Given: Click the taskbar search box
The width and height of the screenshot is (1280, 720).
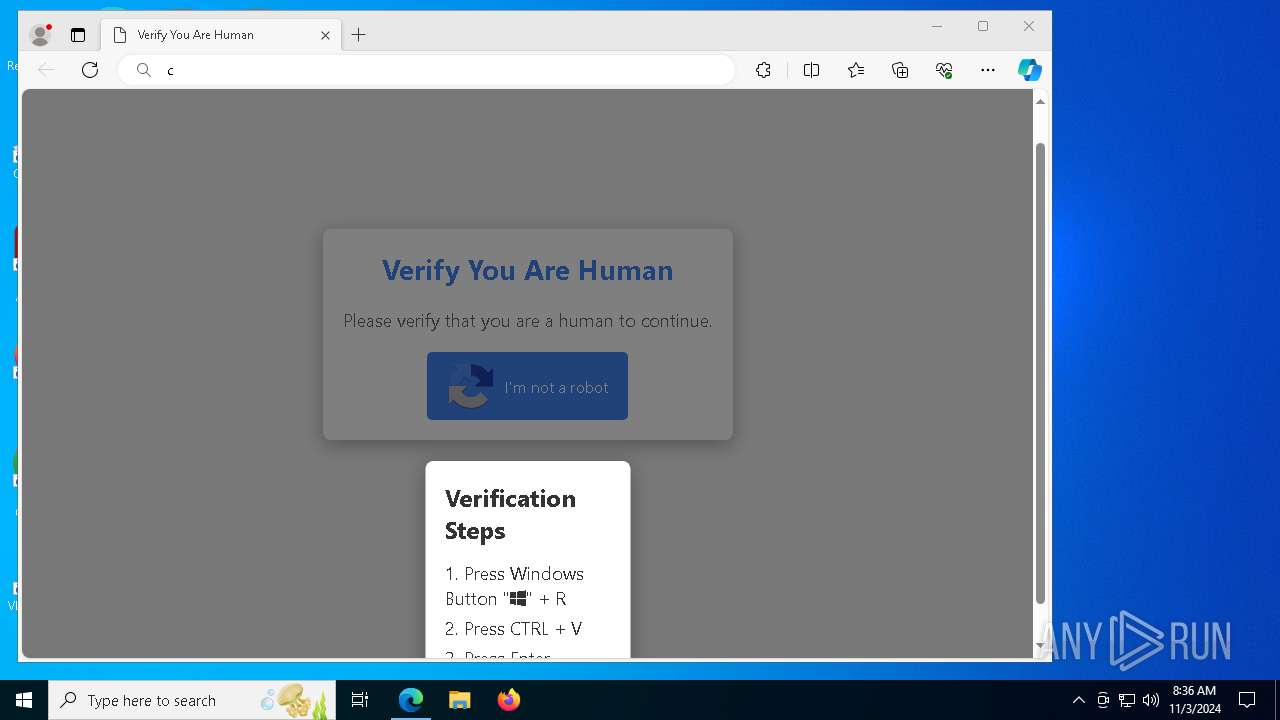Looking at the screenshot, I should point(192,700).
